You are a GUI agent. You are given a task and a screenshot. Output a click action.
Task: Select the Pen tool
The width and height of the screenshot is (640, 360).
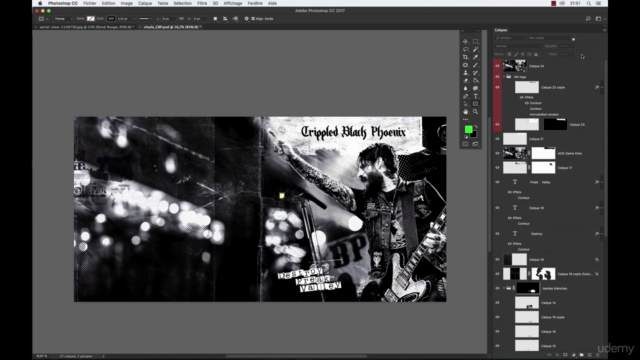click(x=465, y=96)
